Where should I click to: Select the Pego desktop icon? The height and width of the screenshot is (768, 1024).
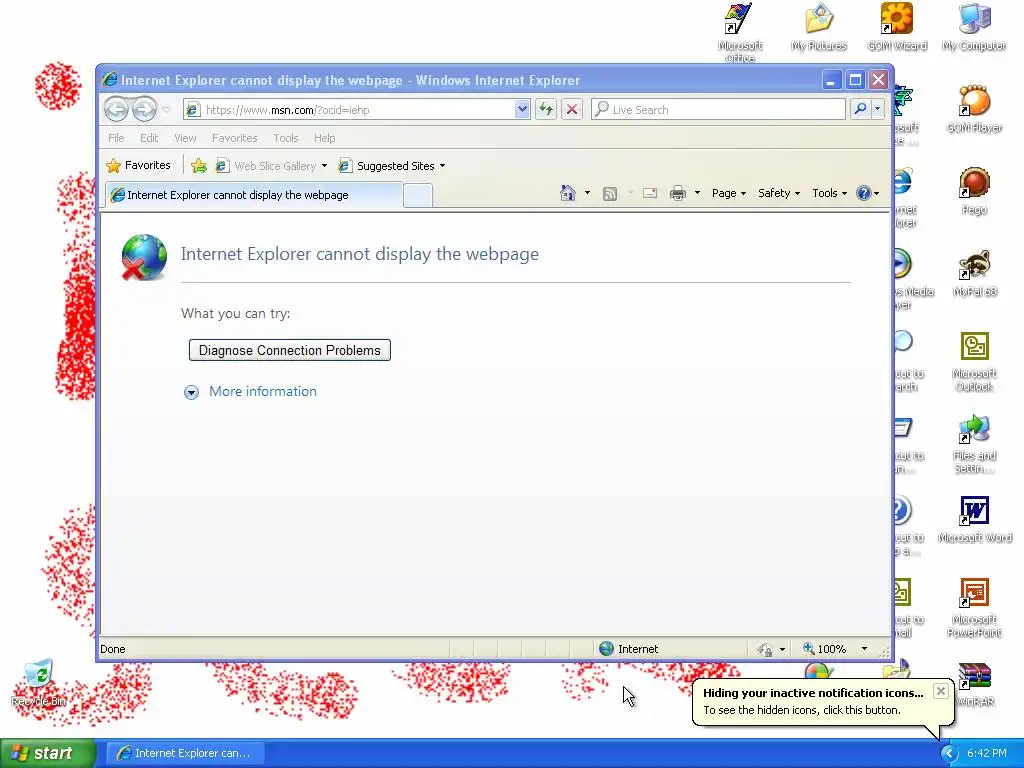coord(974,191)
